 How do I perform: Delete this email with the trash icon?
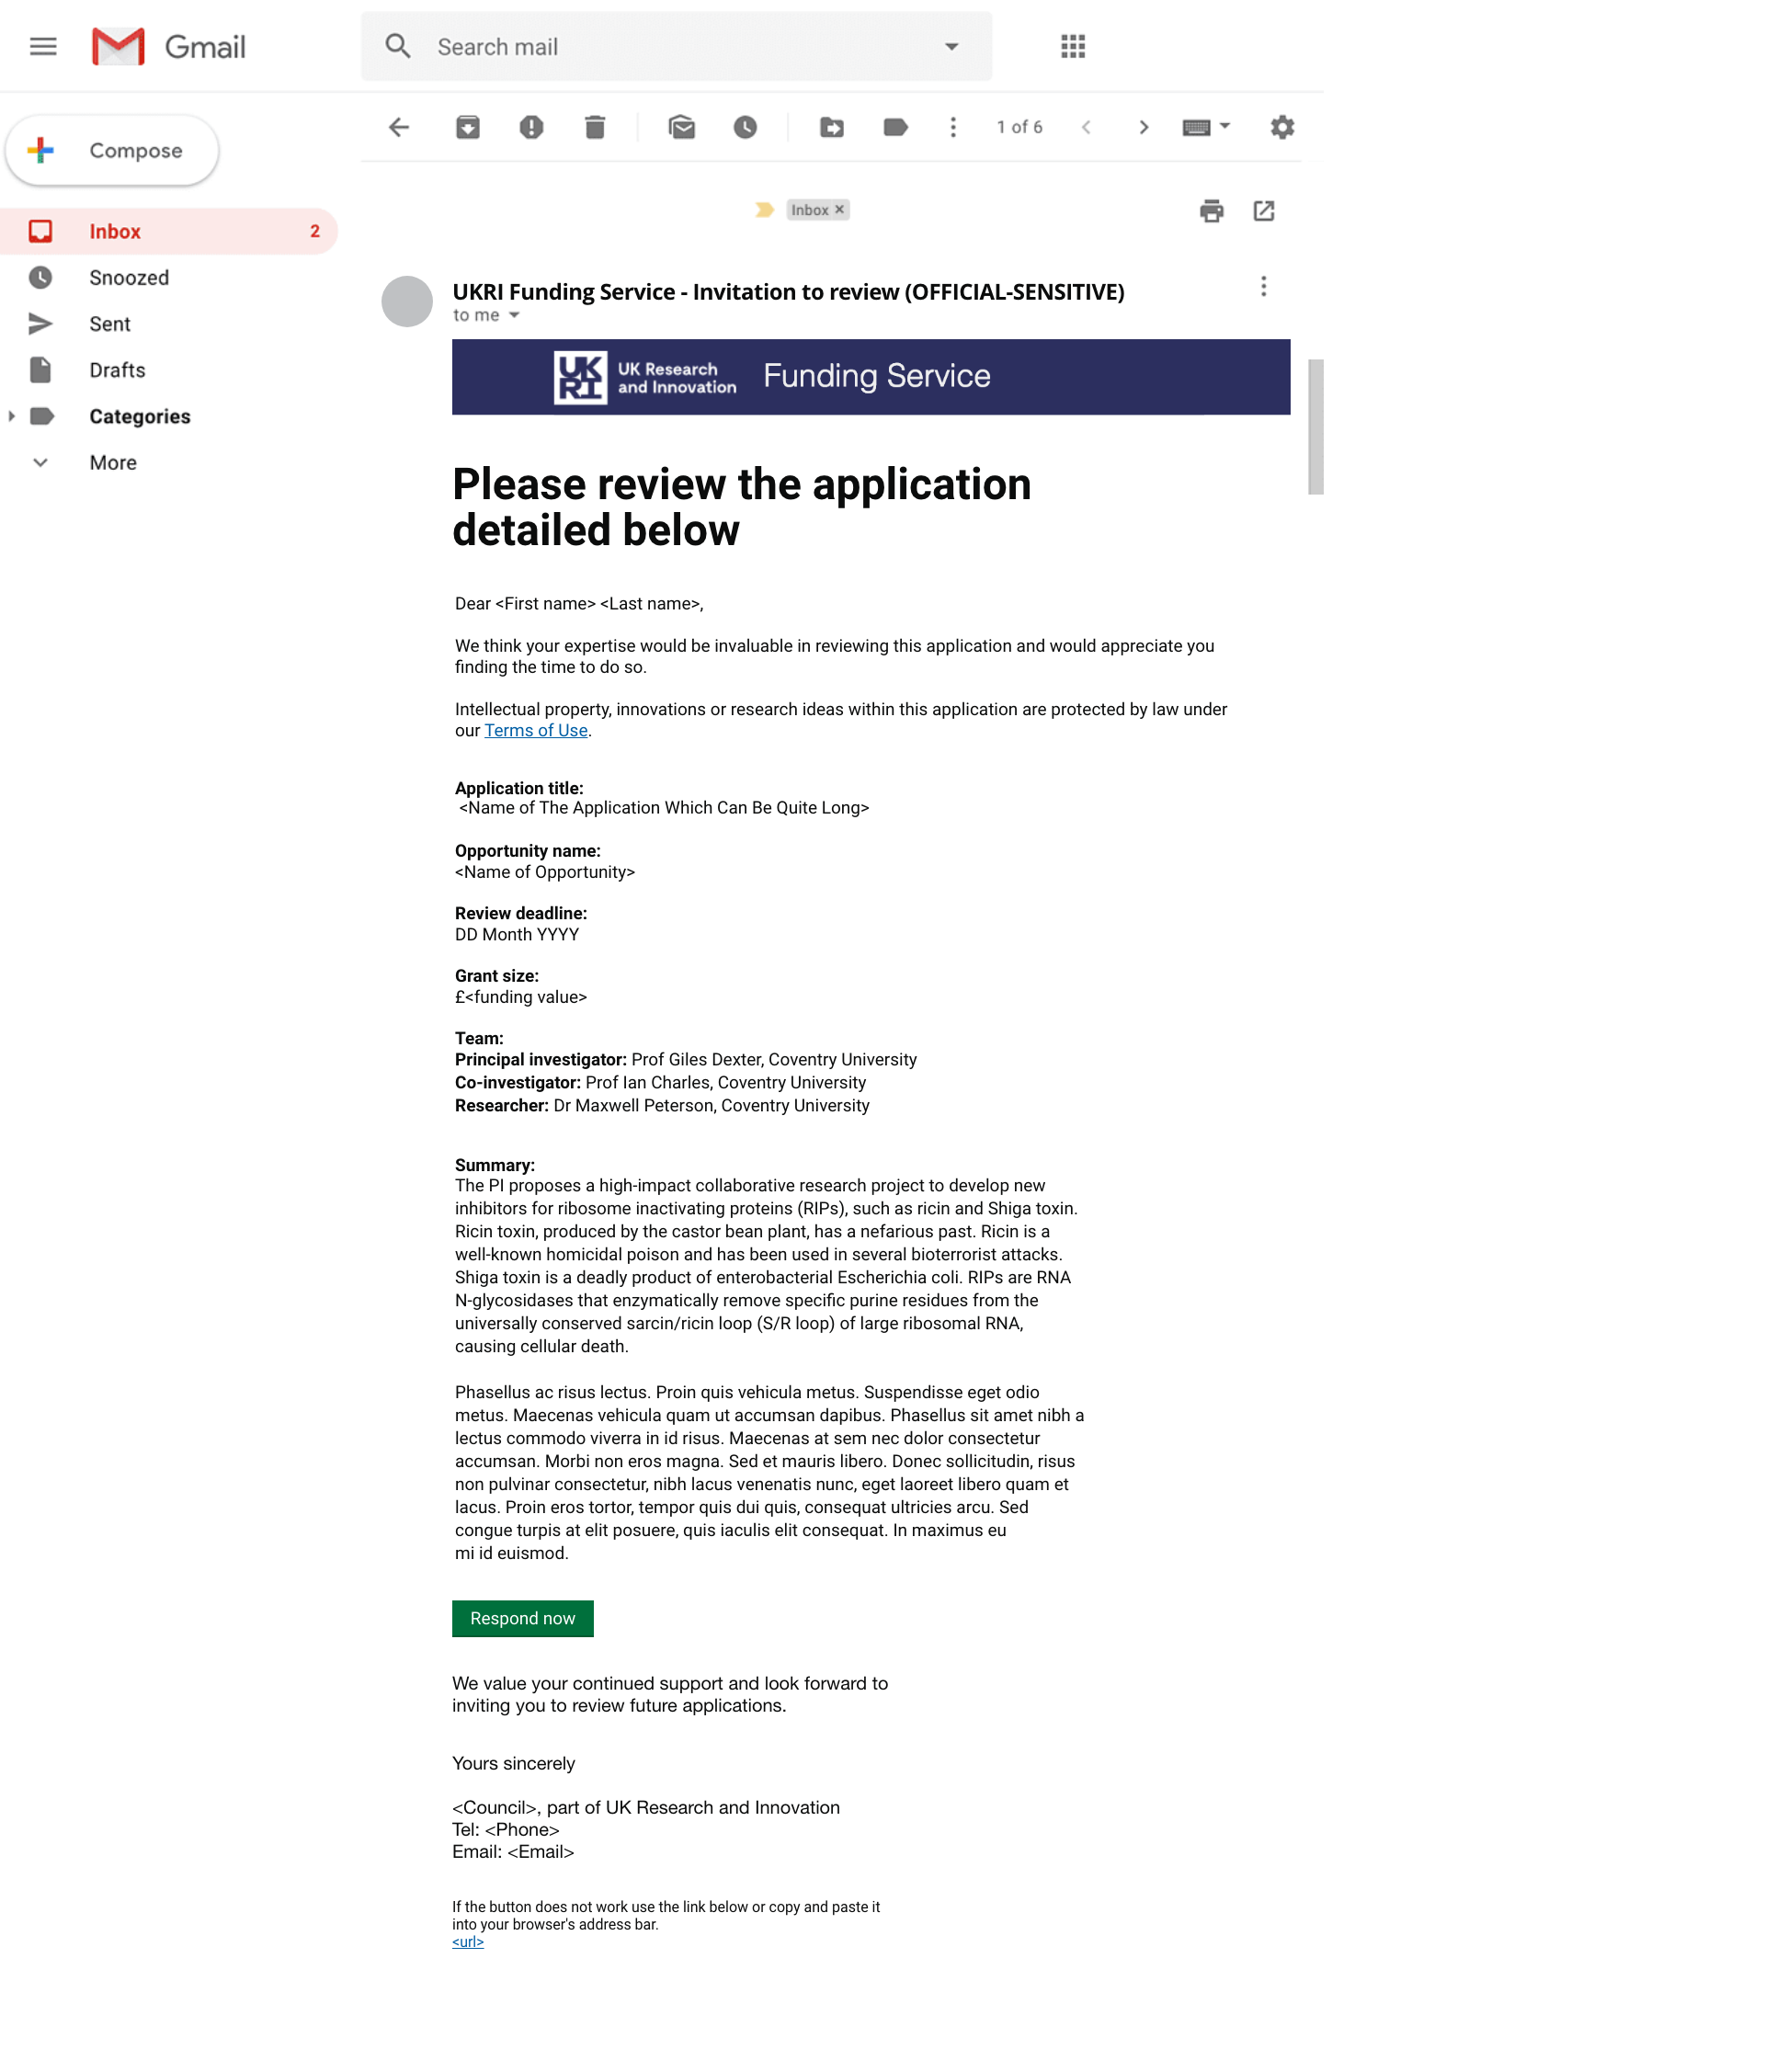tap(595, 127)
